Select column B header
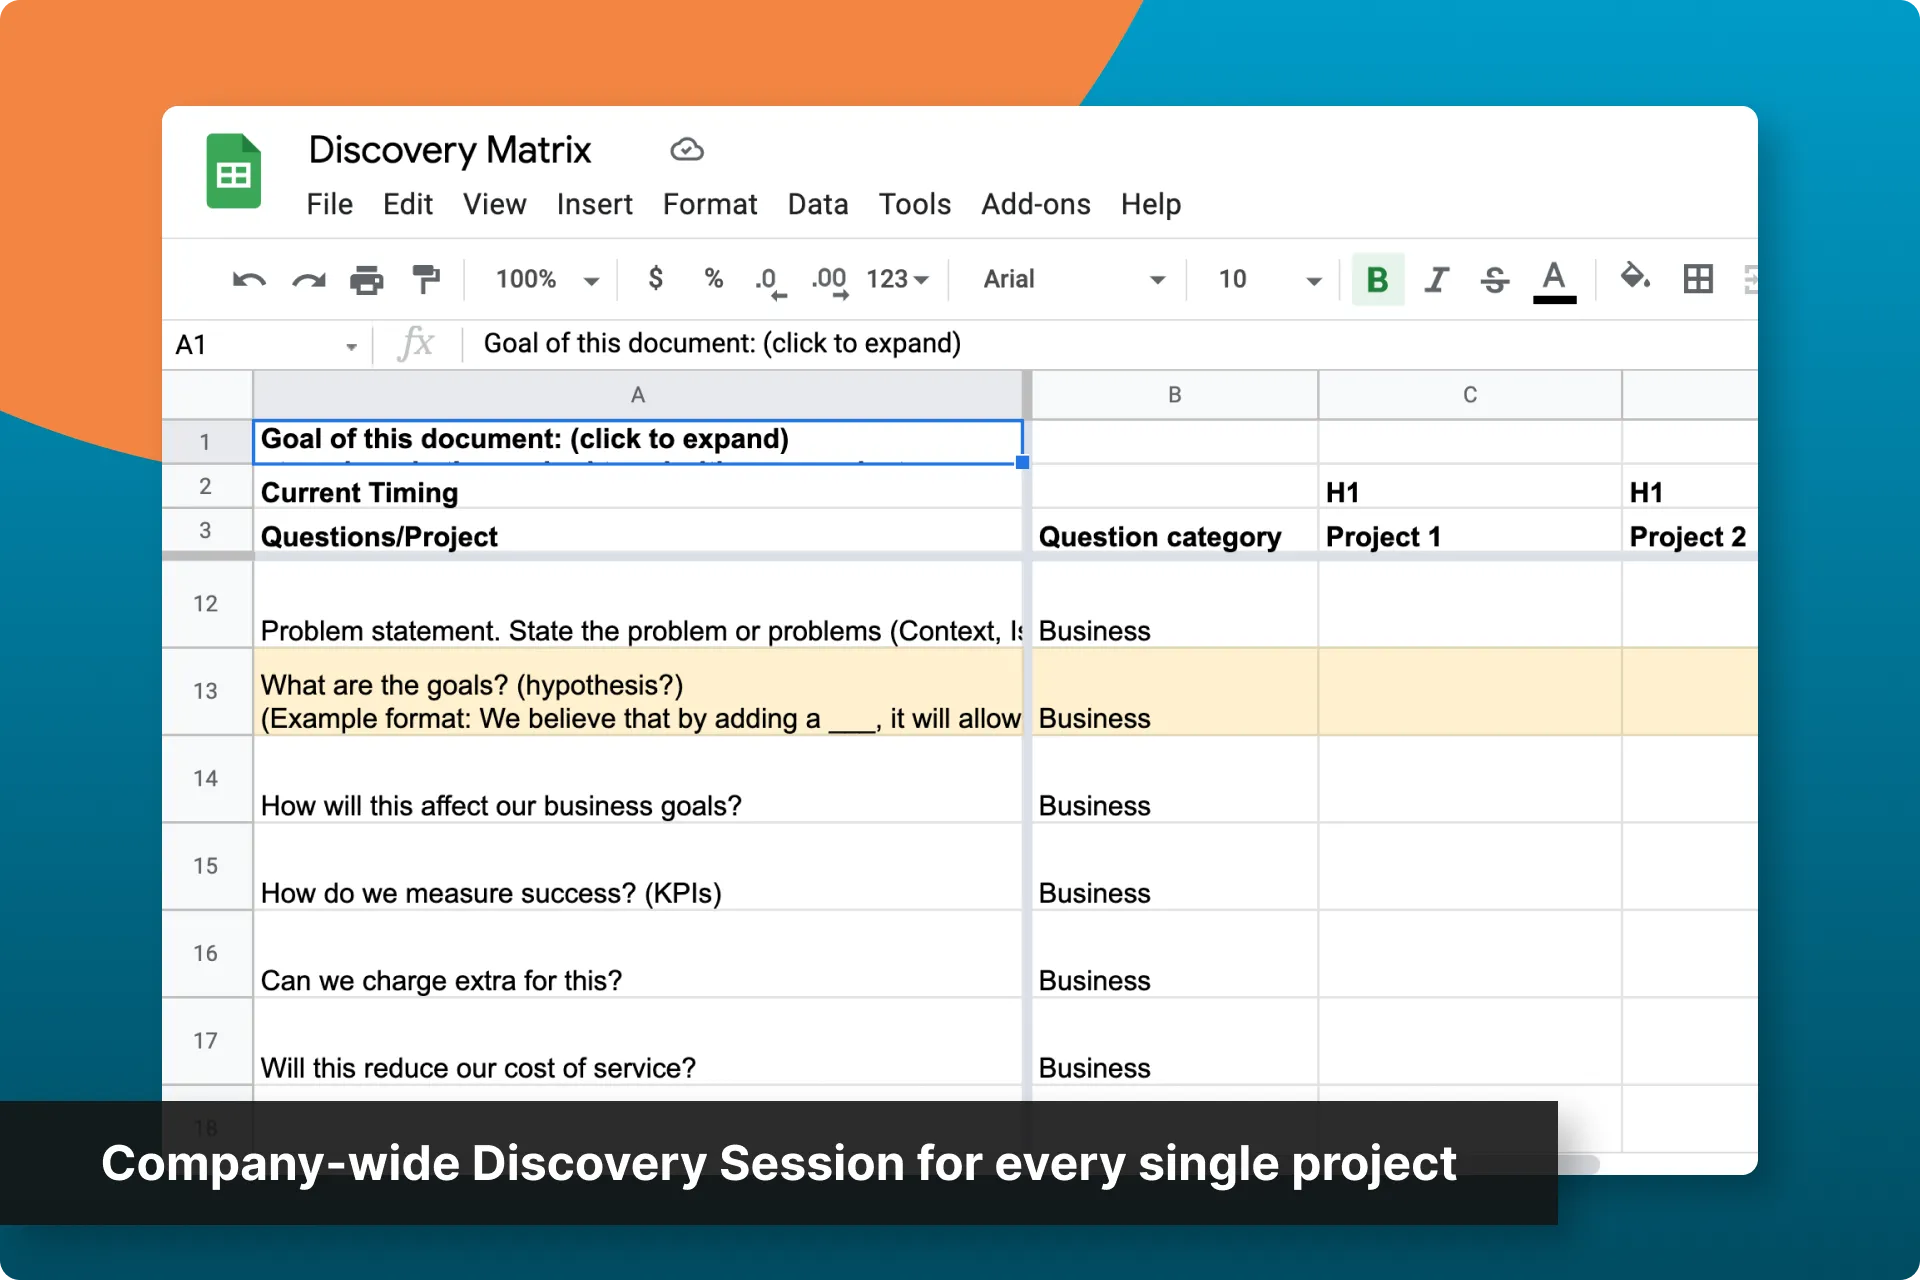1920x1280 pixels. click(1175, 395)
